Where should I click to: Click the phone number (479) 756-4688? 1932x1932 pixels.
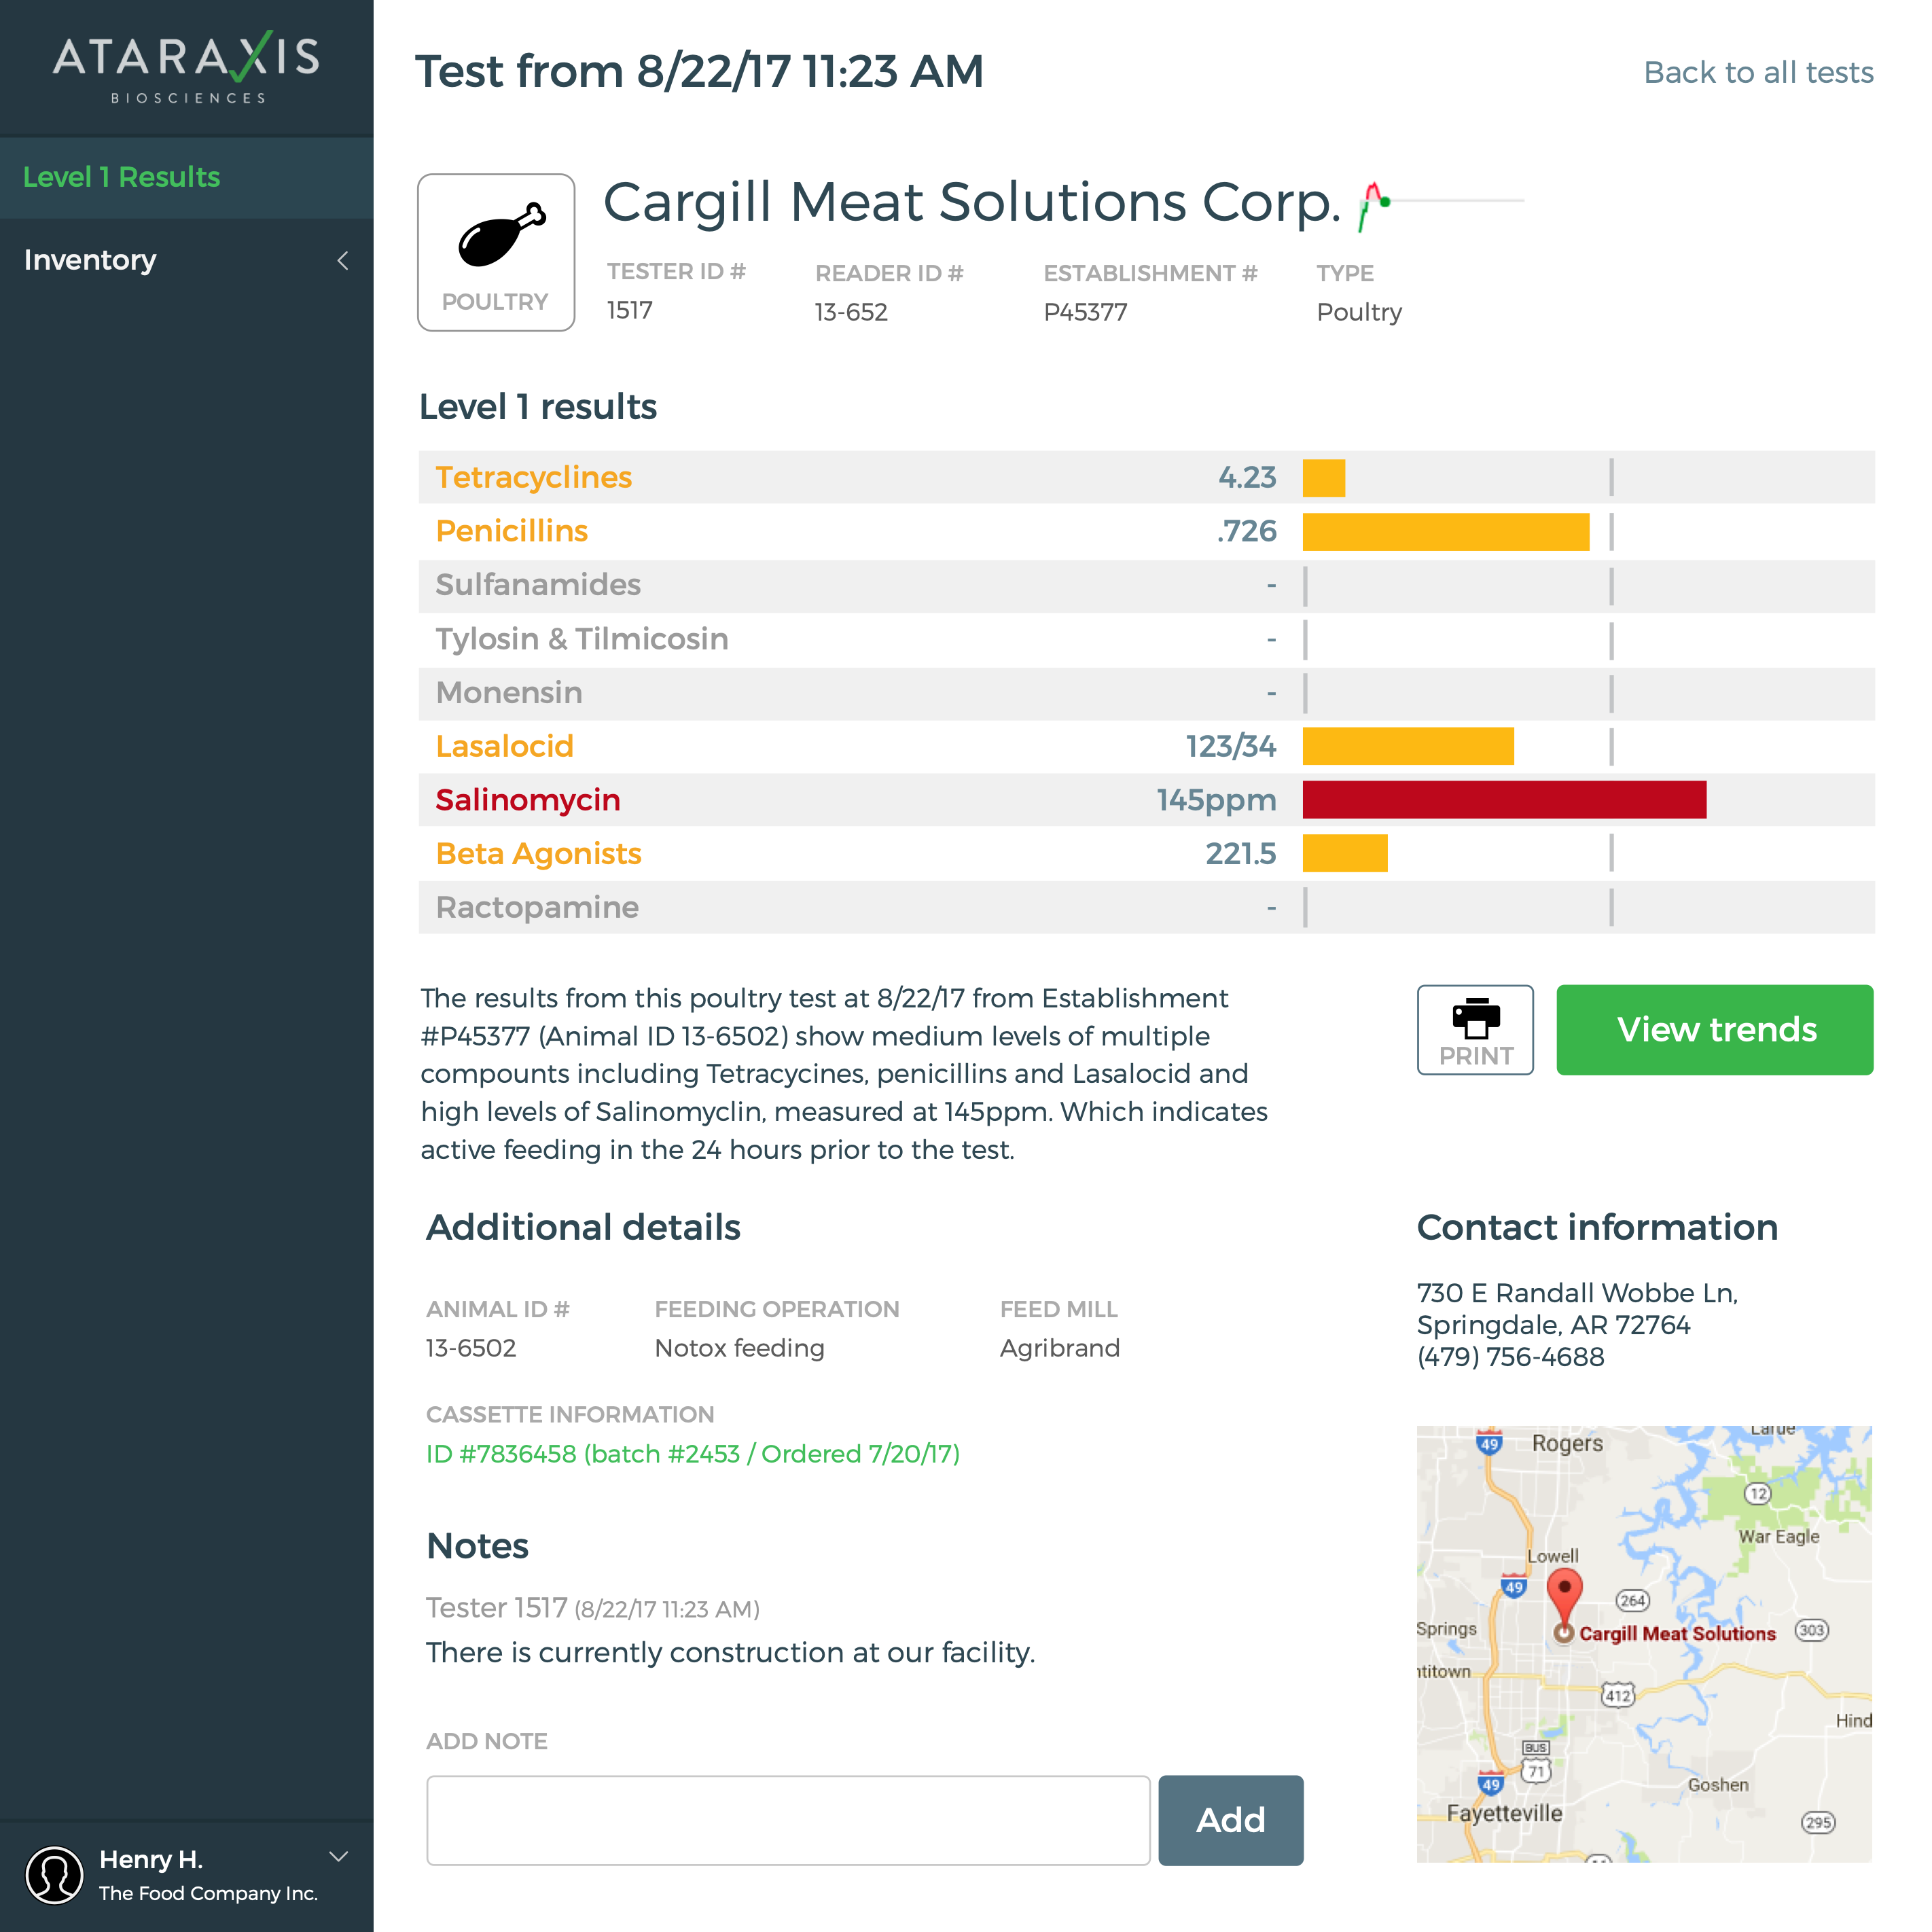click(x=1510, y=1358)
